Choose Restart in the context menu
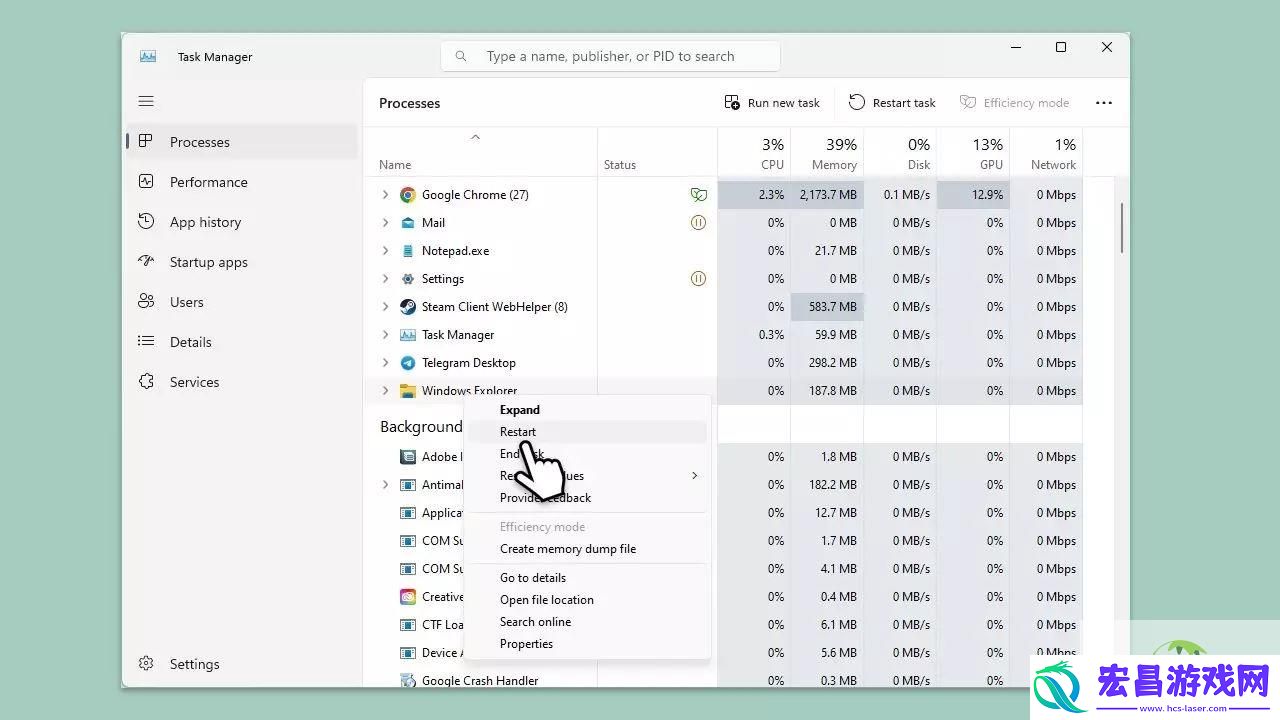Viewport: 1280px width, 720px height. click(587, 432)
